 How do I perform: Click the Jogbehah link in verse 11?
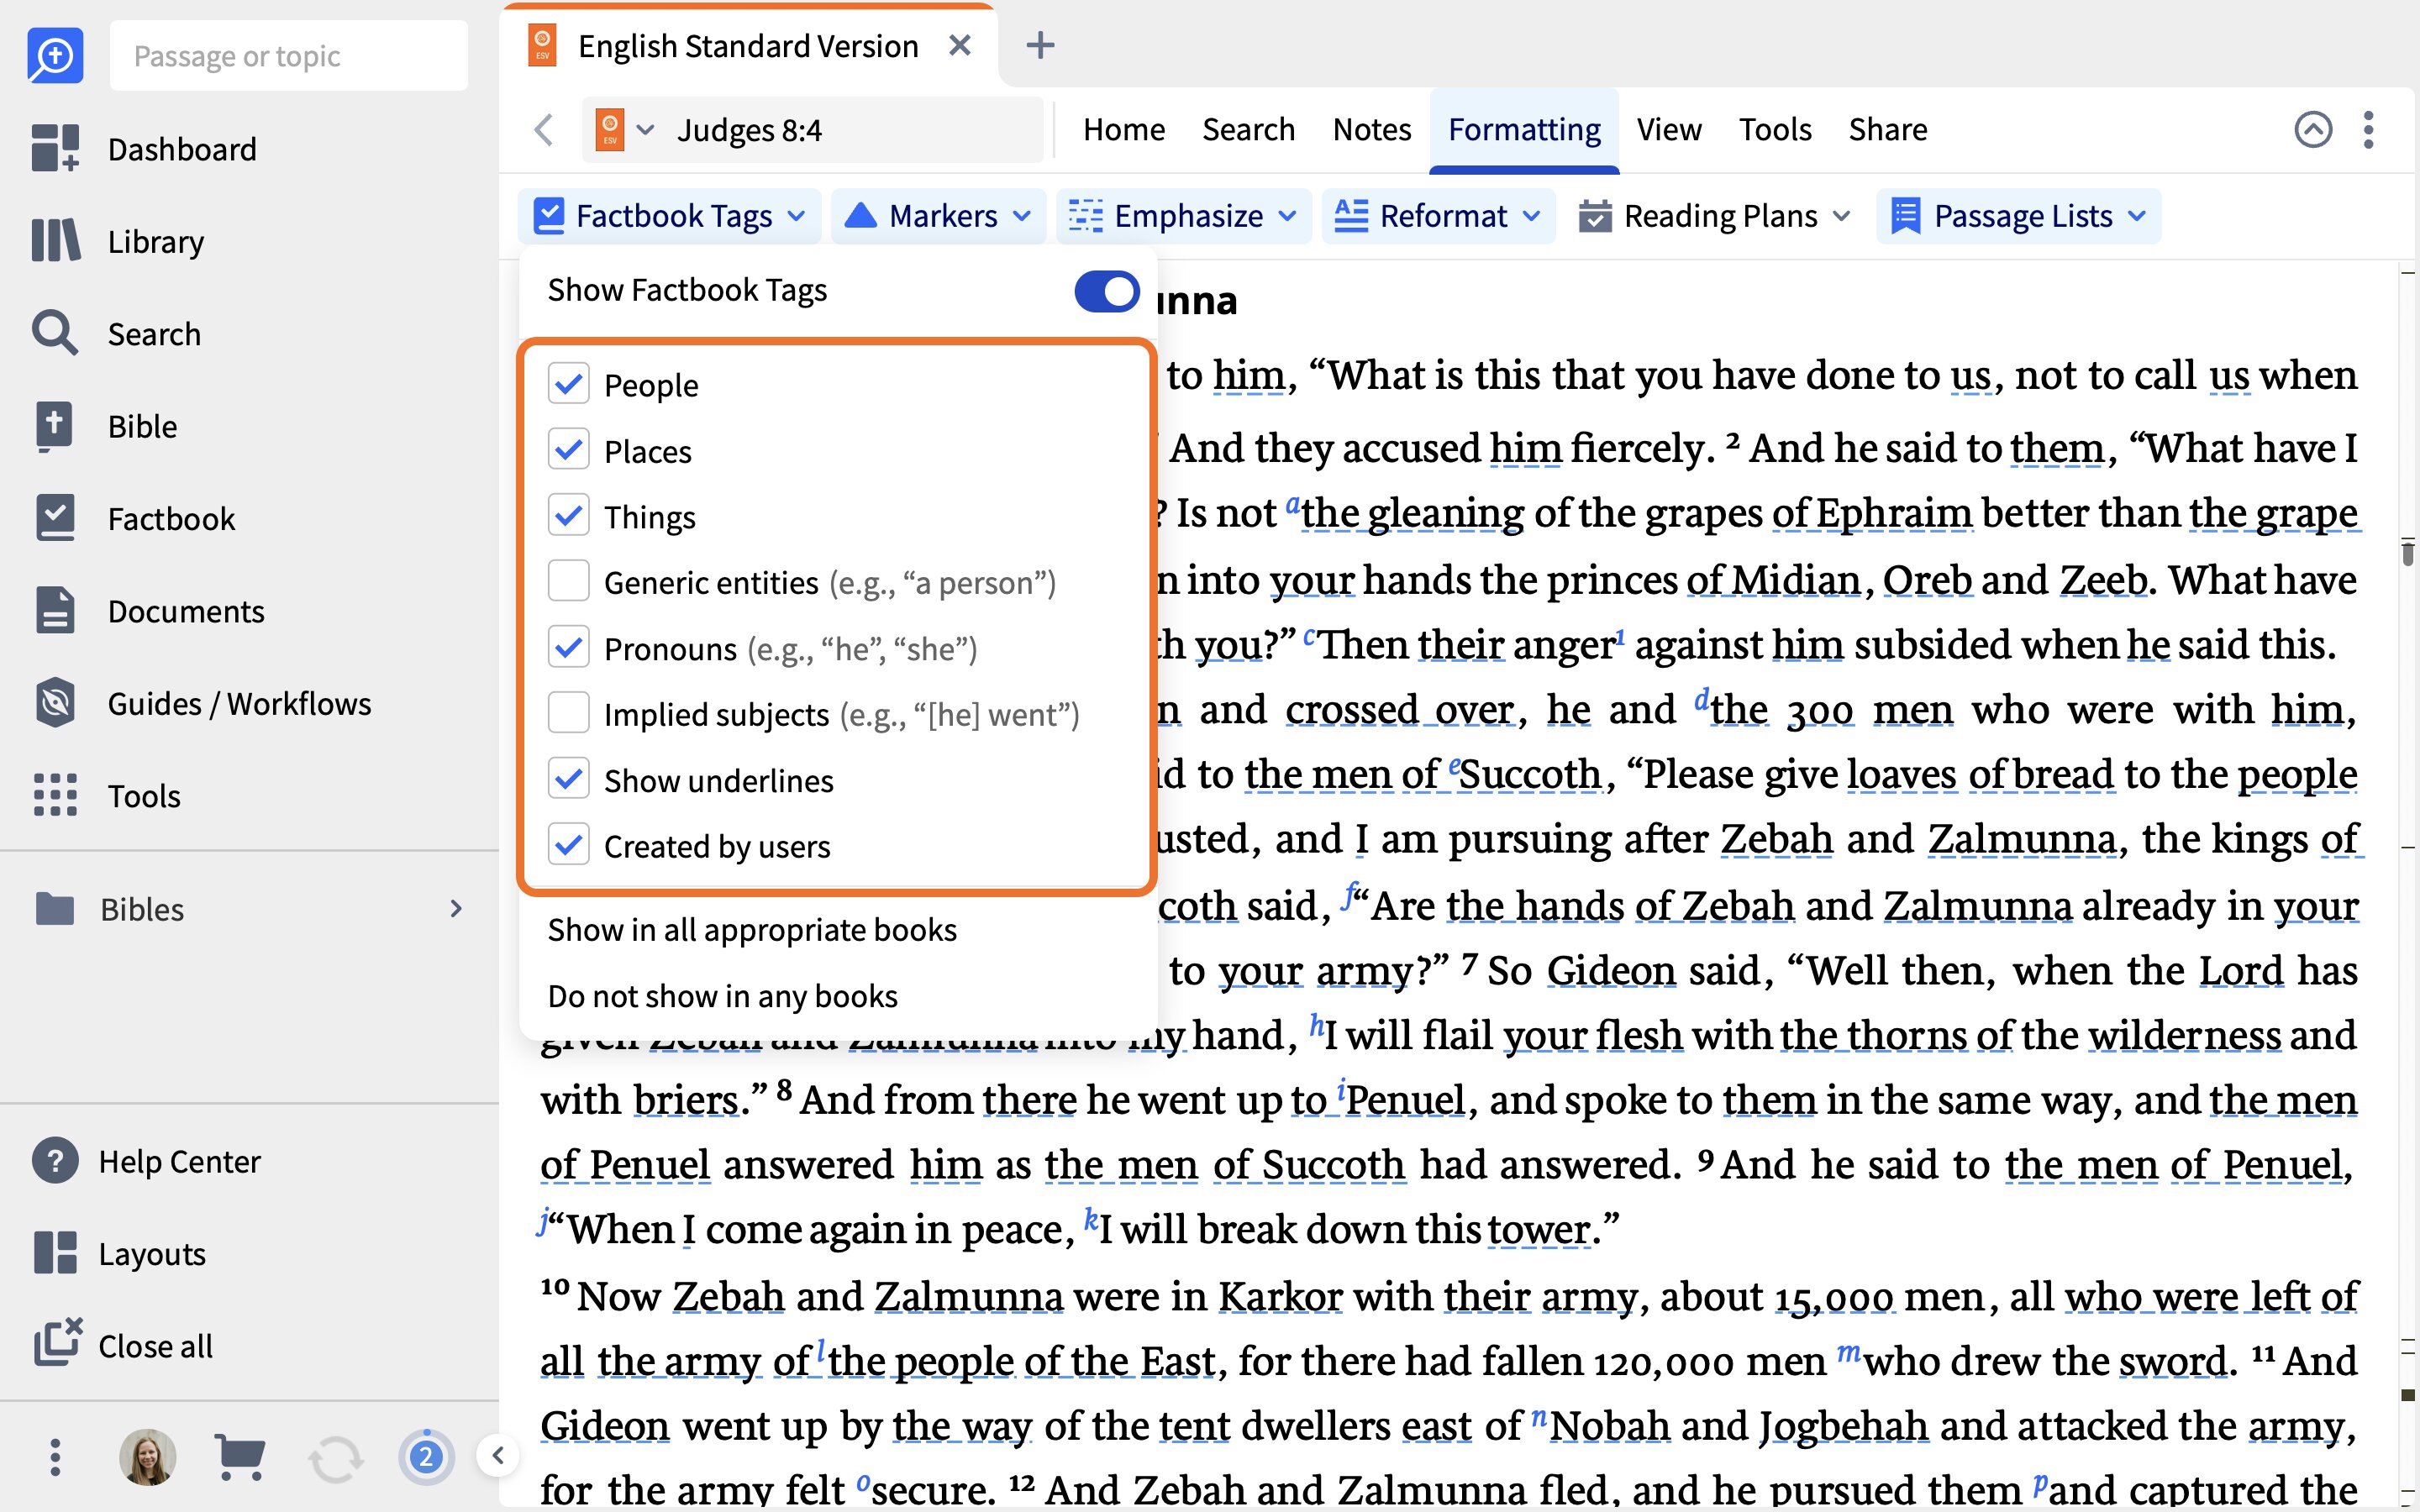(1843, 1426)
